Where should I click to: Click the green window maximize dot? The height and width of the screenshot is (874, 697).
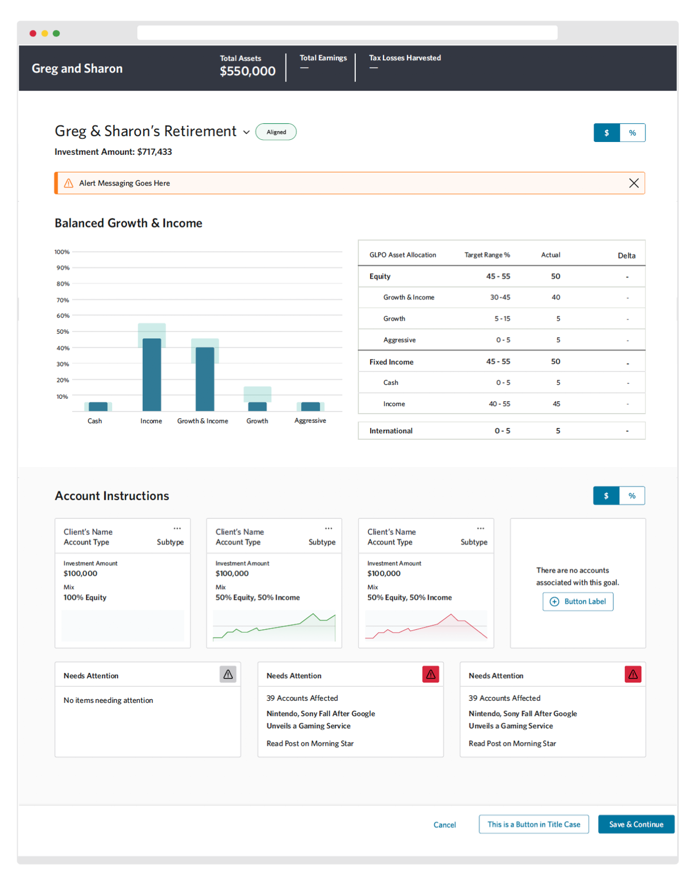(56, 33)
